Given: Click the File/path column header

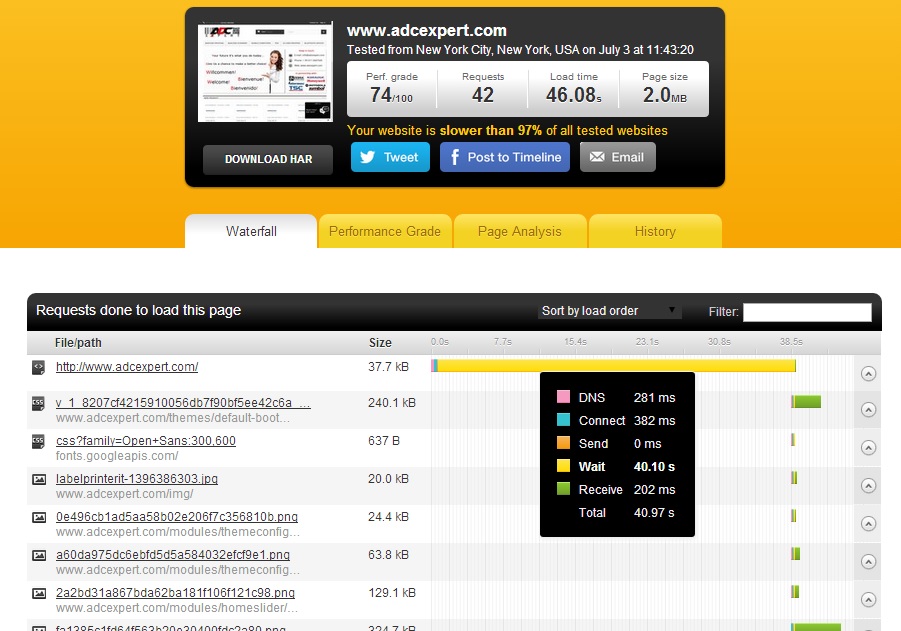Looking at the screenshot, I should coord(78,343).
